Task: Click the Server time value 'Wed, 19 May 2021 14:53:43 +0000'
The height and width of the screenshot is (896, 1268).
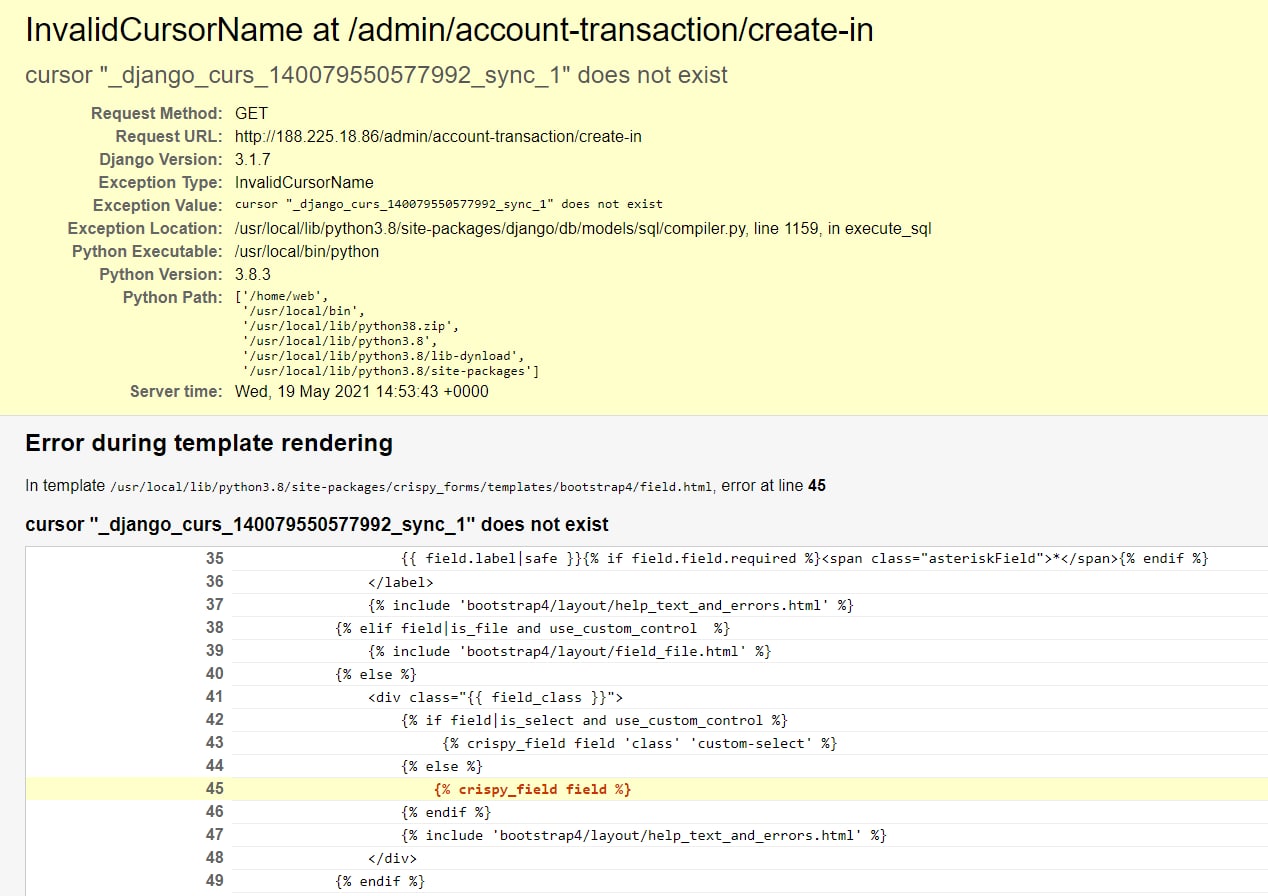Action: (362, 392)
